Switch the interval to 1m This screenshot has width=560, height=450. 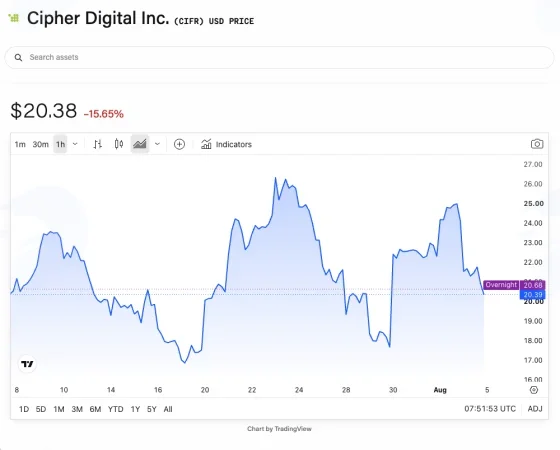coord(20,144)
